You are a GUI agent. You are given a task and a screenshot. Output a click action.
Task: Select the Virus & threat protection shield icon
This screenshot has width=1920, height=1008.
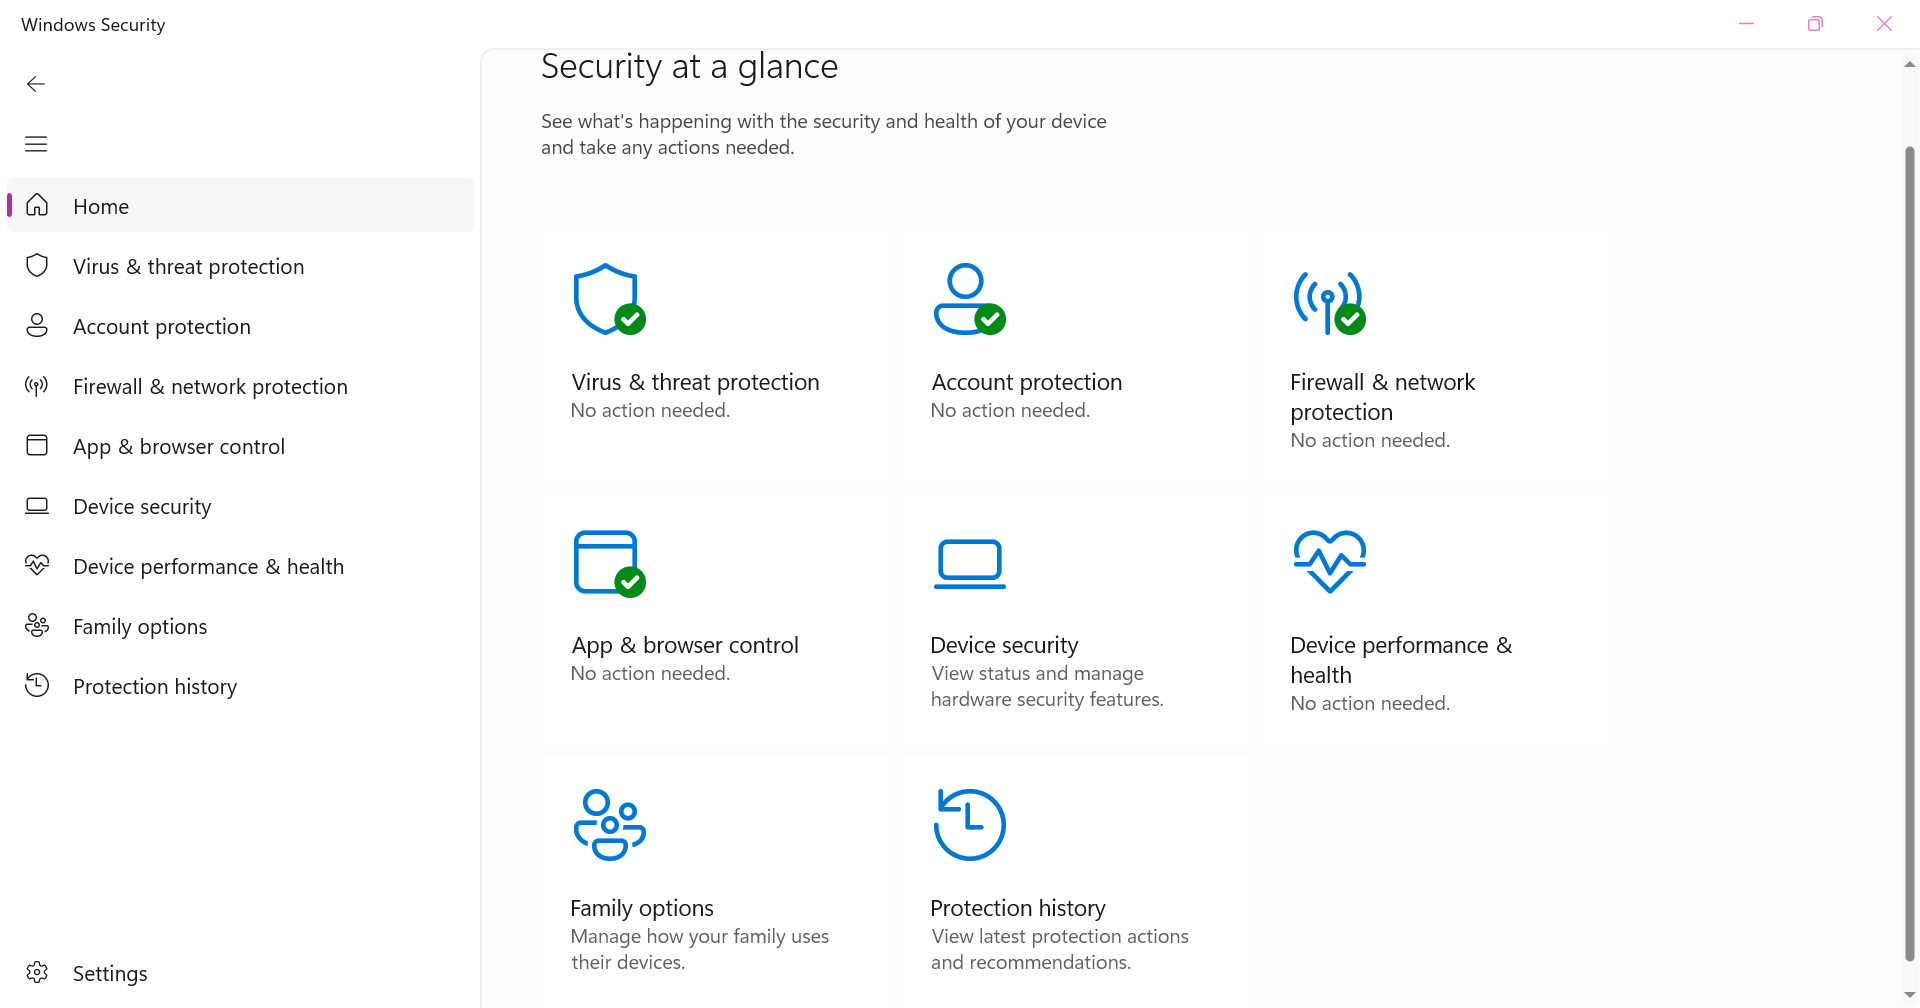36,266
